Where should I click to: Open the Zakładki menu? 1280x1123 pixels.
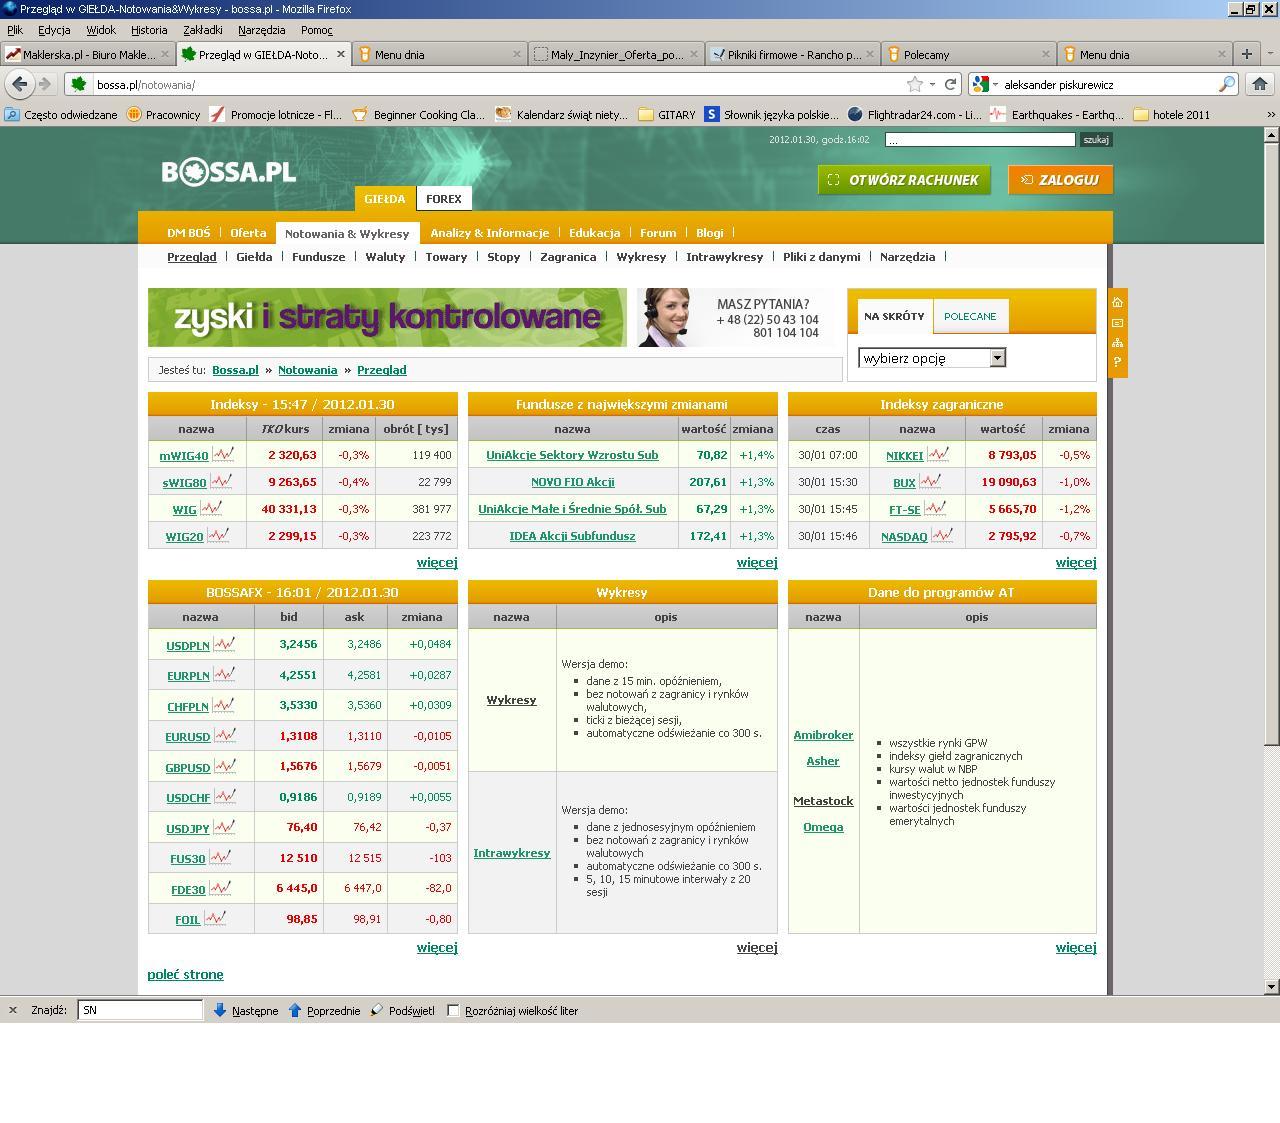coord(203,30)
